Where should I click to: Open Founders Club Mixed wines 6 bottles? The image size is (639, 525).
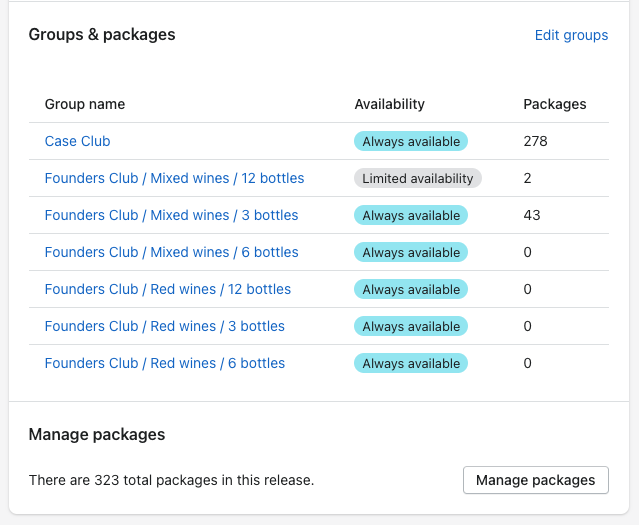coord(171,252)
